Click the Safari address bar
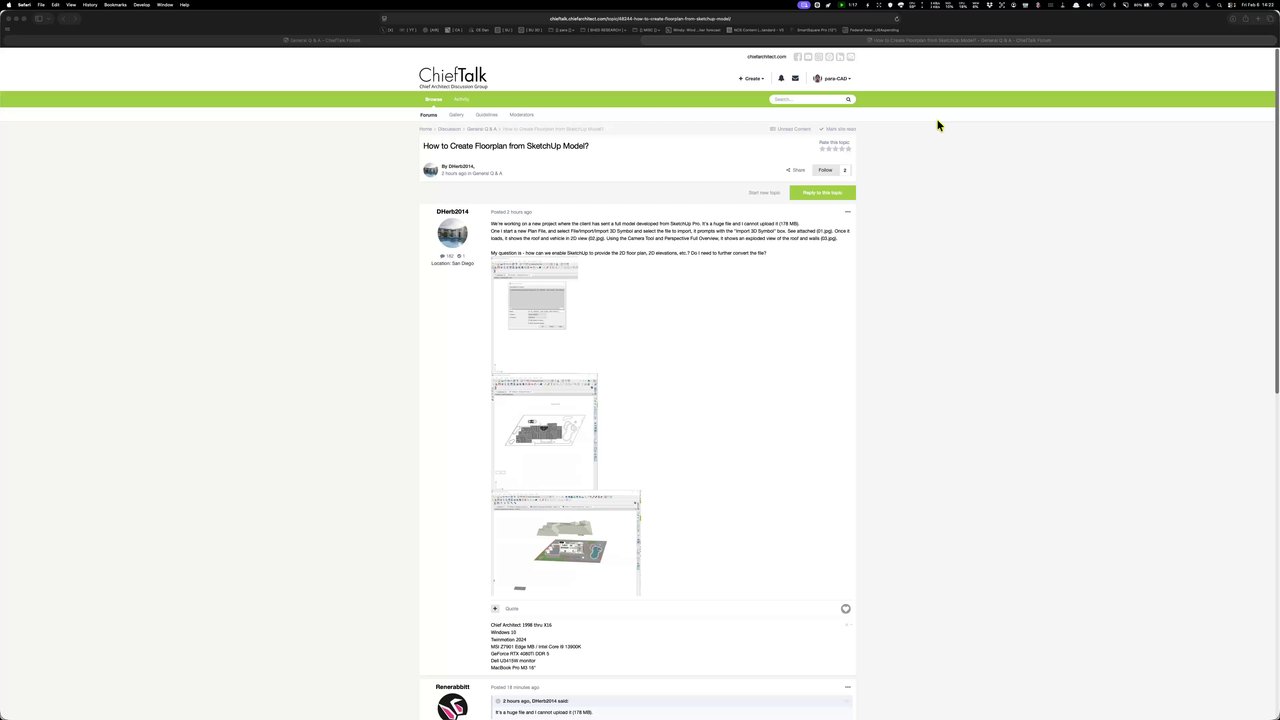 [x=640, y=18]
